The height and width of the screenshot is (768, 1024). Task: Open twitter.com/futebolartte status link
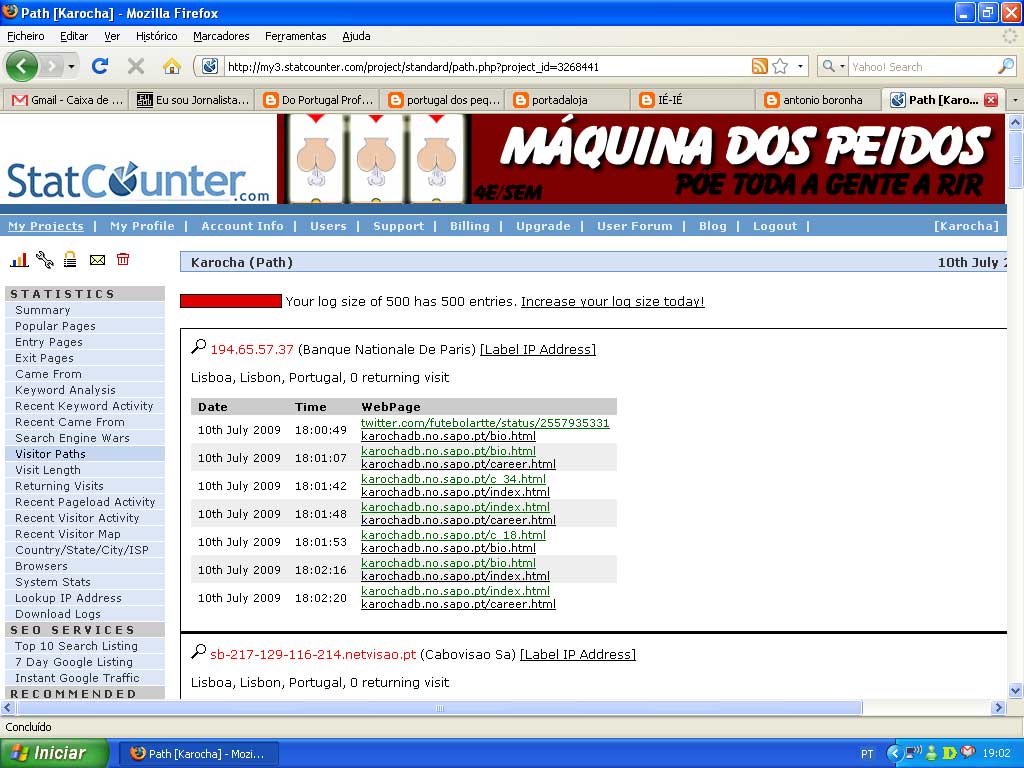pyautogui.click(x=485, y=423)
